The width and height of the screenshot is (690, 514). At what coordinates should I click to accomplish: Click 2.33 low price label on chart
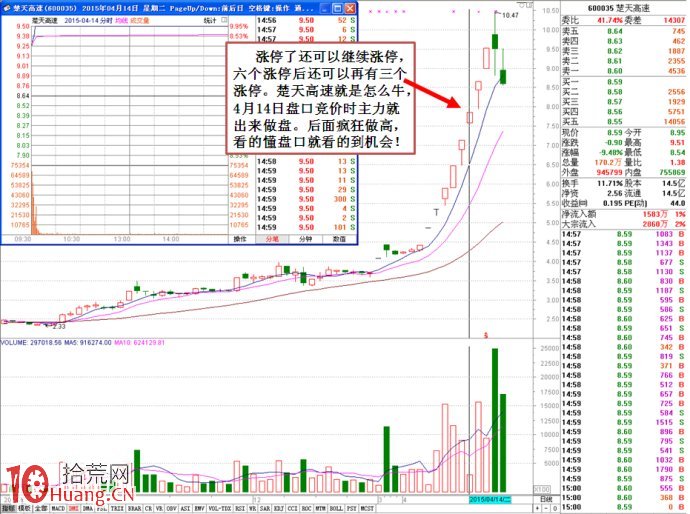tap(59, 327)
